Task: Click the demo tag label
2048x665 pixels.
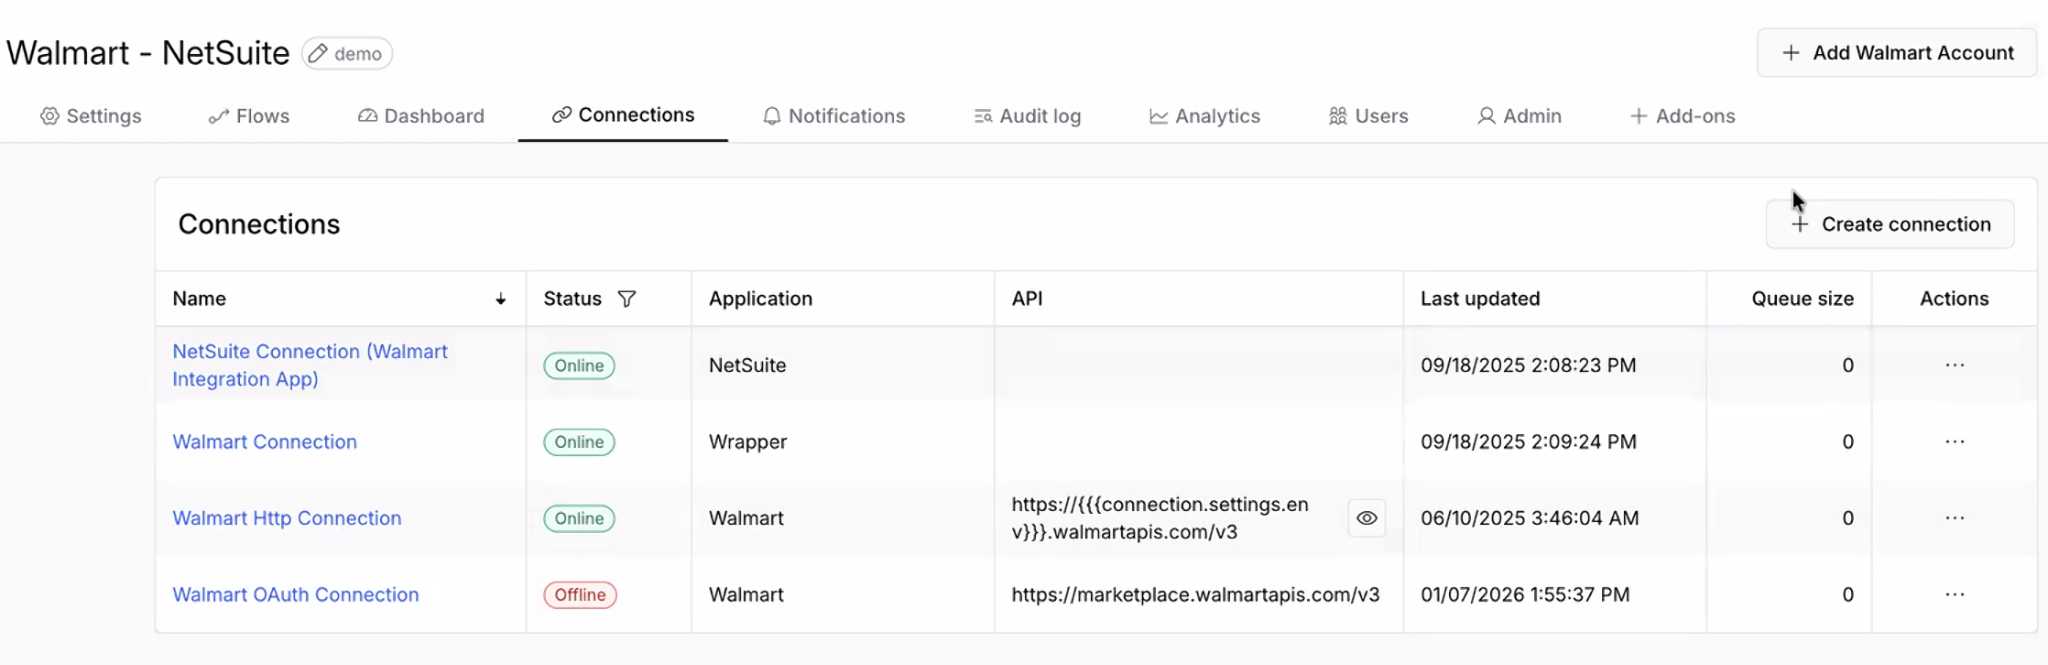Action: 358,54
